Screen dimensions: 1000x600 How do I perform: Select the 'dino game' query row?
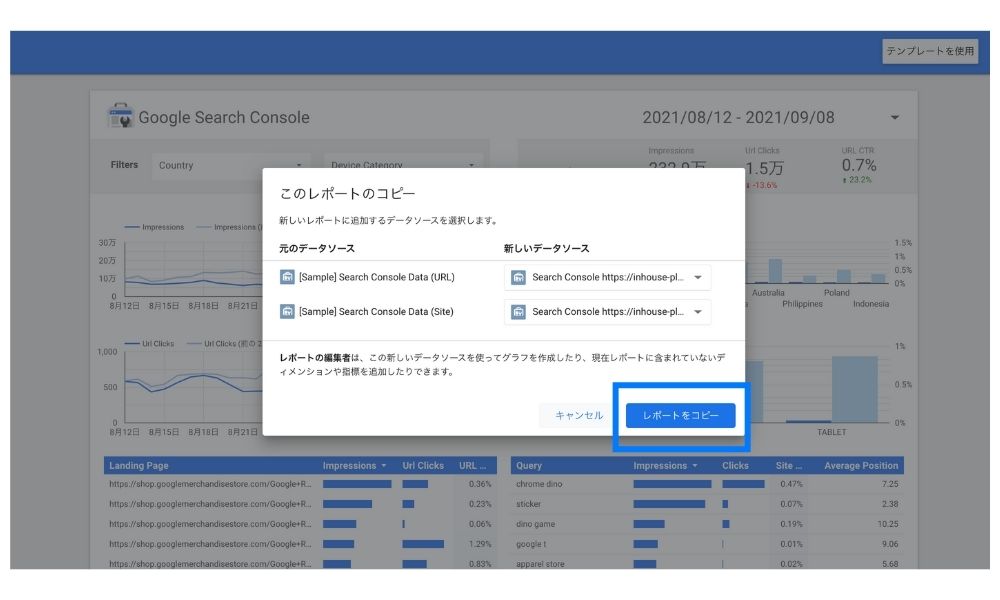click(x=707, y=524)
